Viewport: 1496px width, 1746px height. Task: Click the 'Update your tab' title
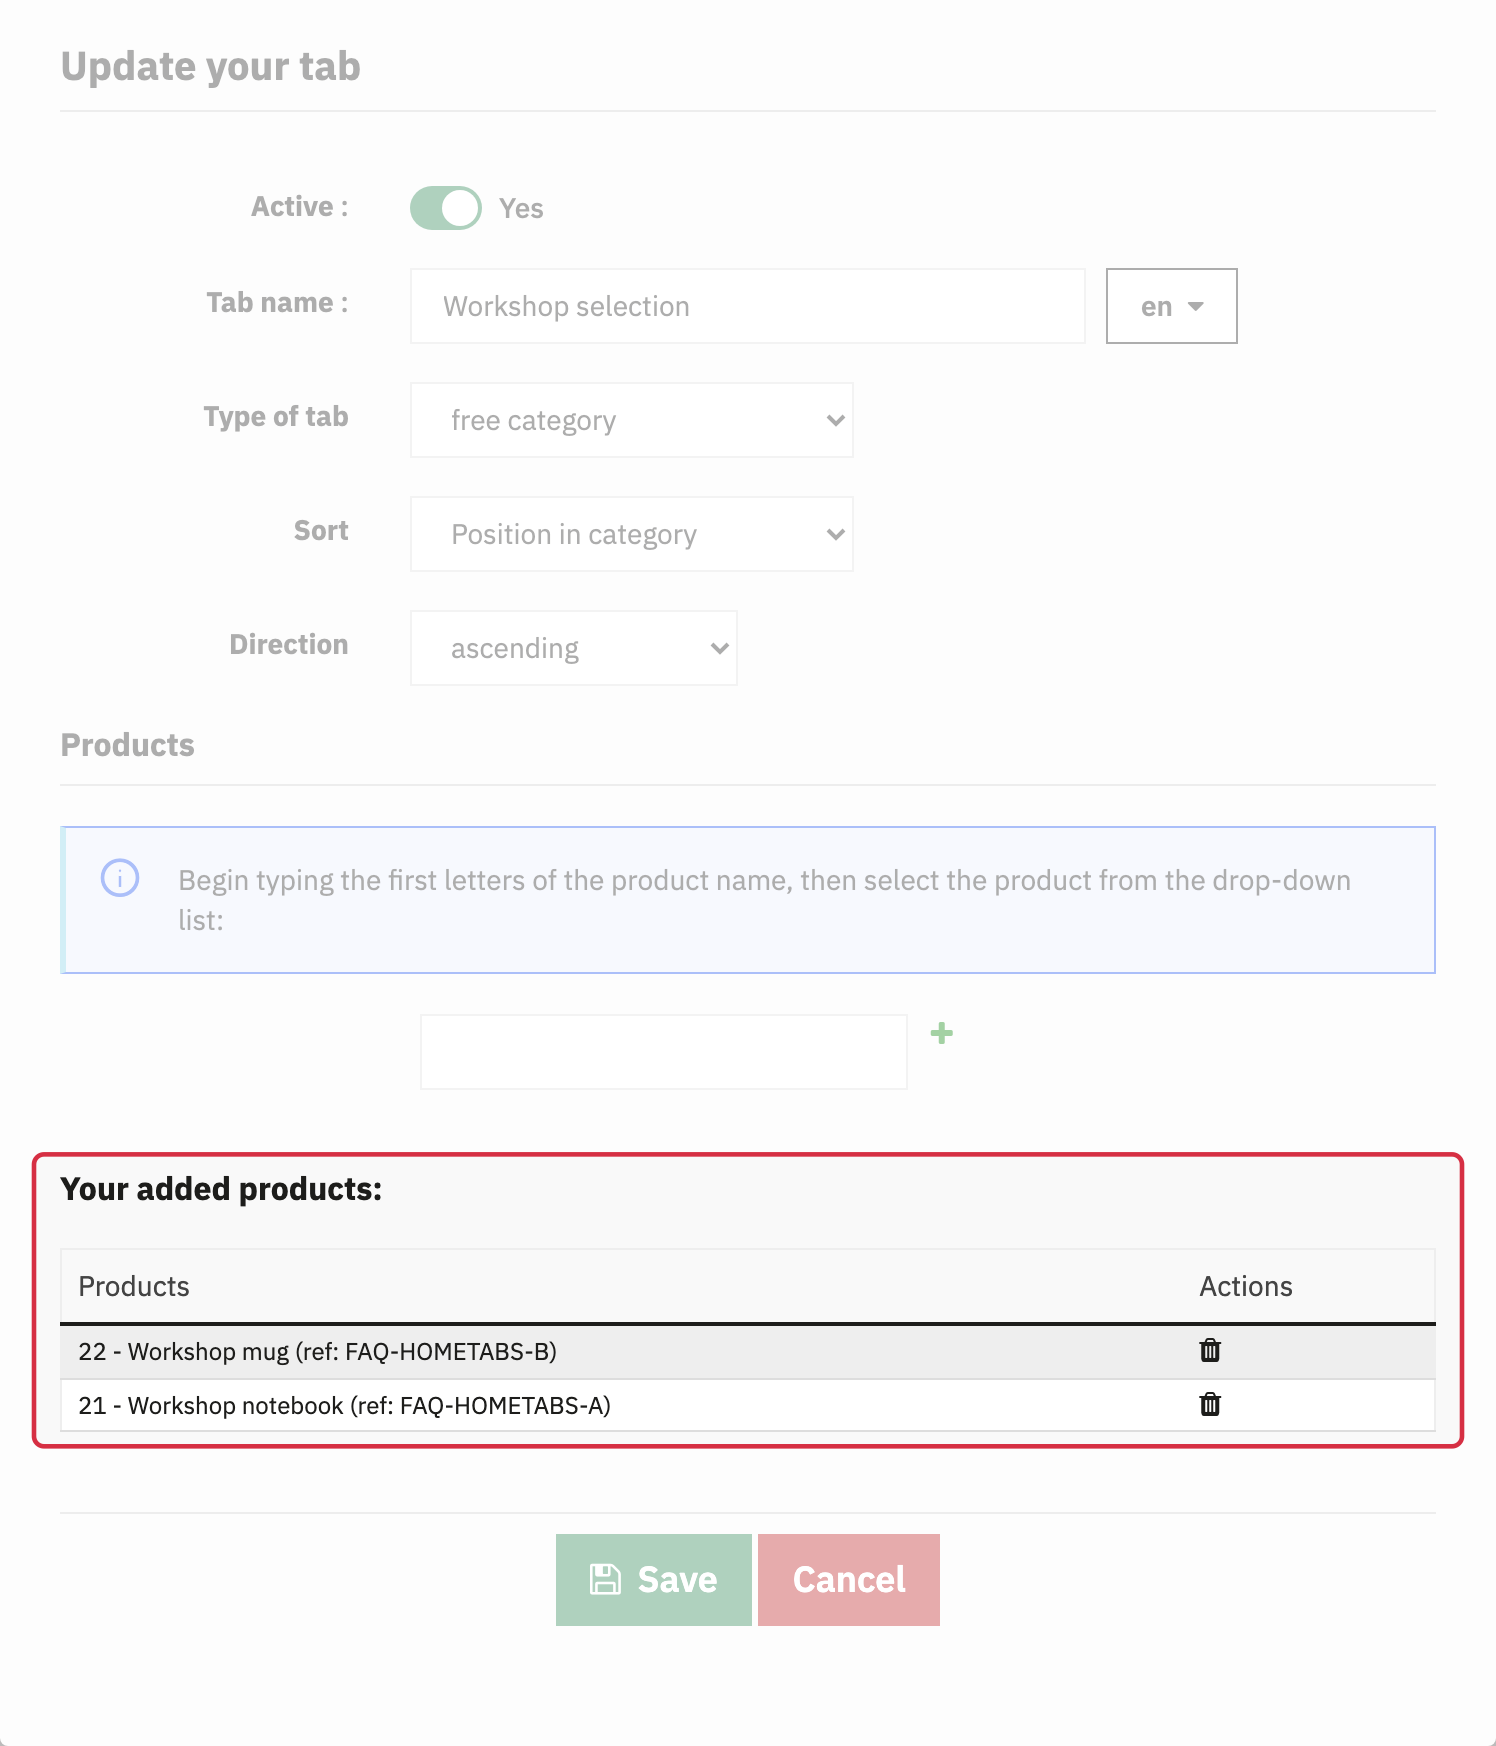[x=211, y=67]
